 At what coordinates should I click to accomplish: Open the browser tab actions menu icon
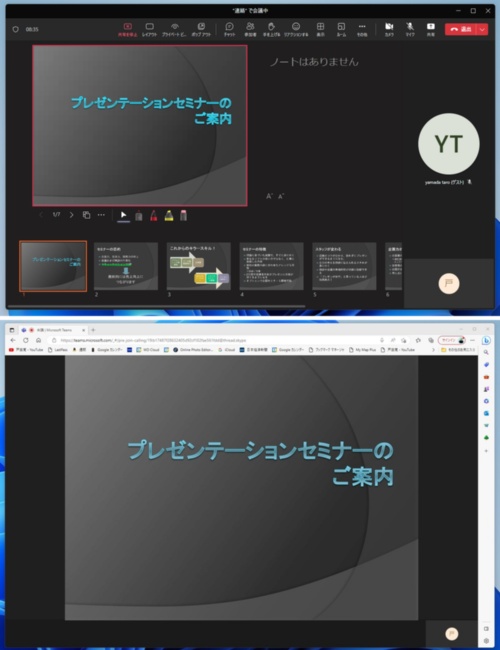(12, 330)
